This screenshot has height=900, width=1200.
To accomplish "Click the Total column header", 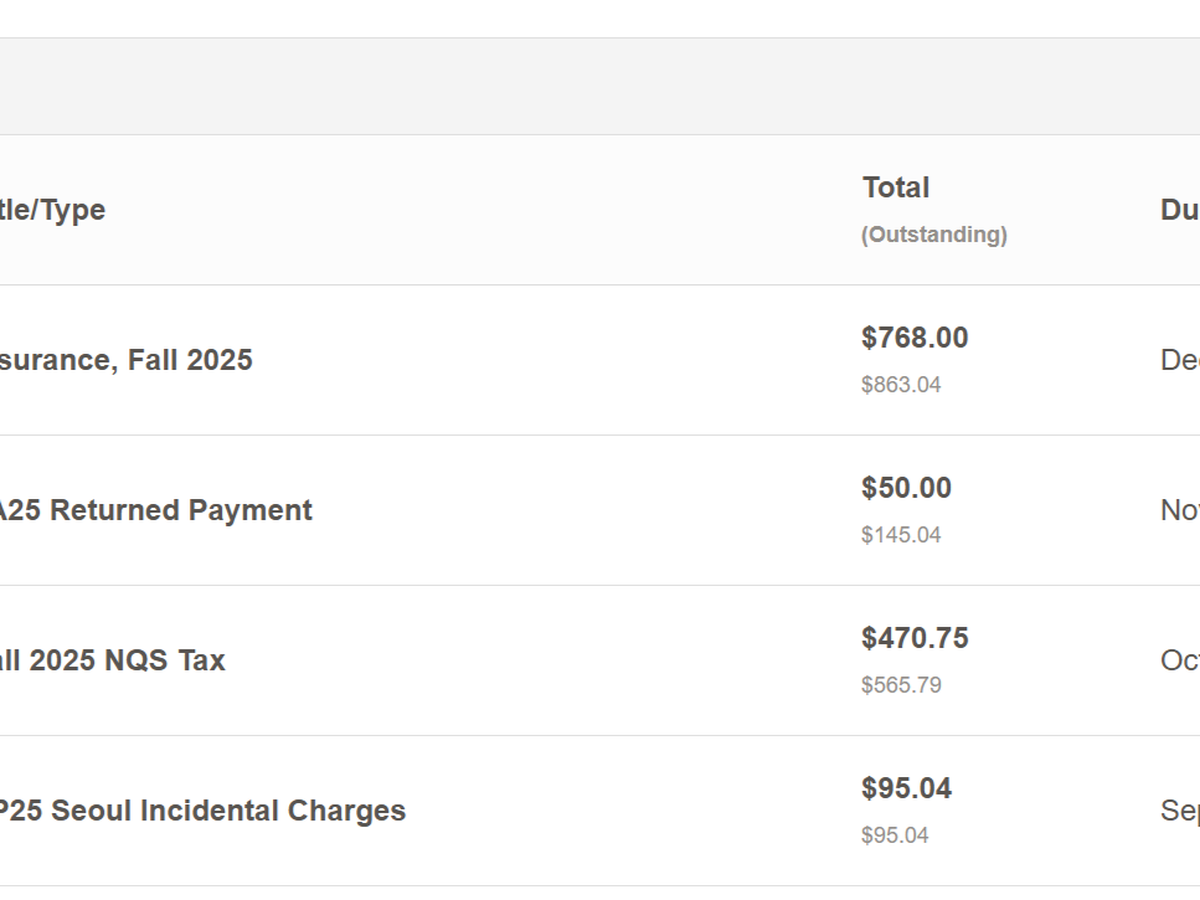I will coord(896,188).
